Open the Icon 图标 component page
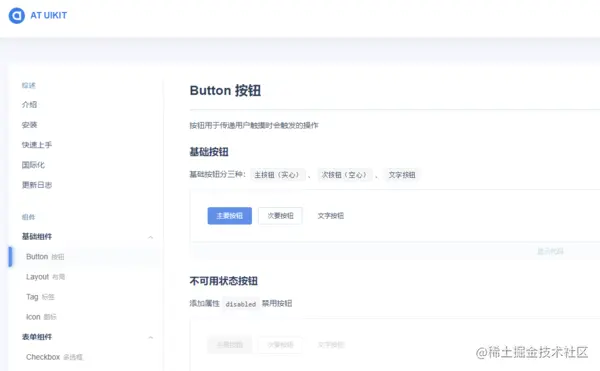Screen dimensions: 600x371 [41, 317]
